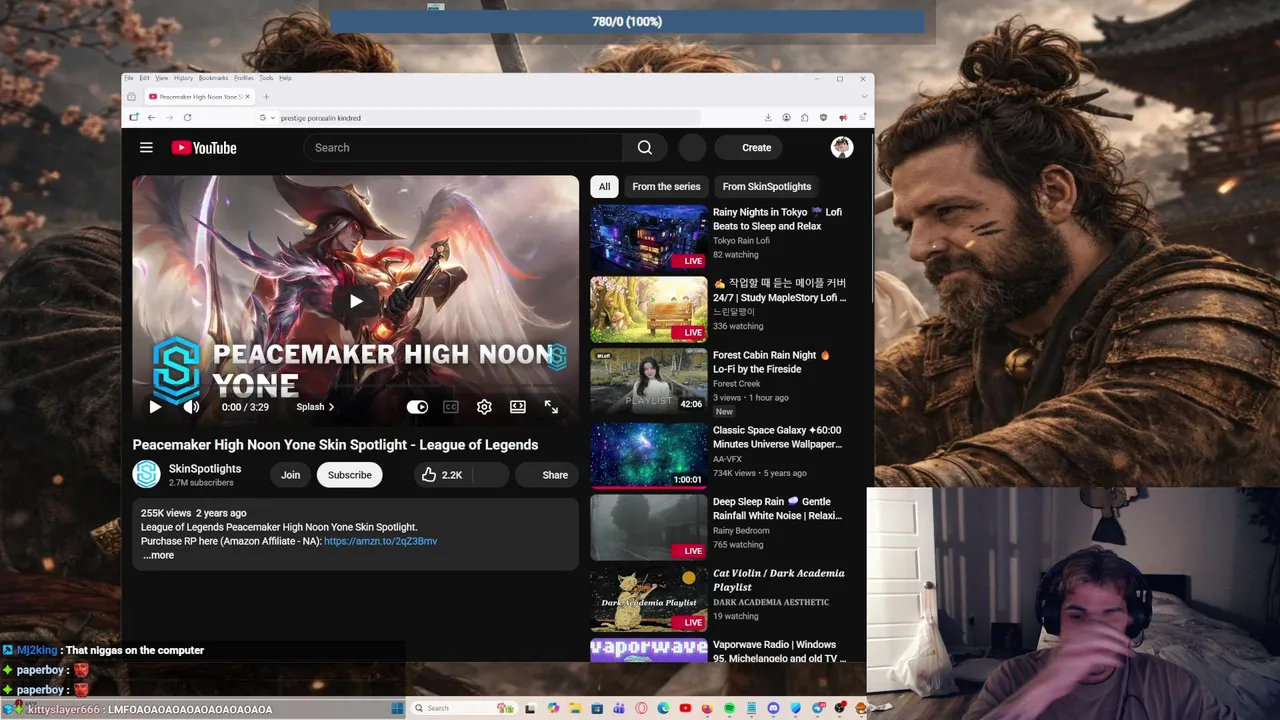Open the browser History menu

(183, 78)
